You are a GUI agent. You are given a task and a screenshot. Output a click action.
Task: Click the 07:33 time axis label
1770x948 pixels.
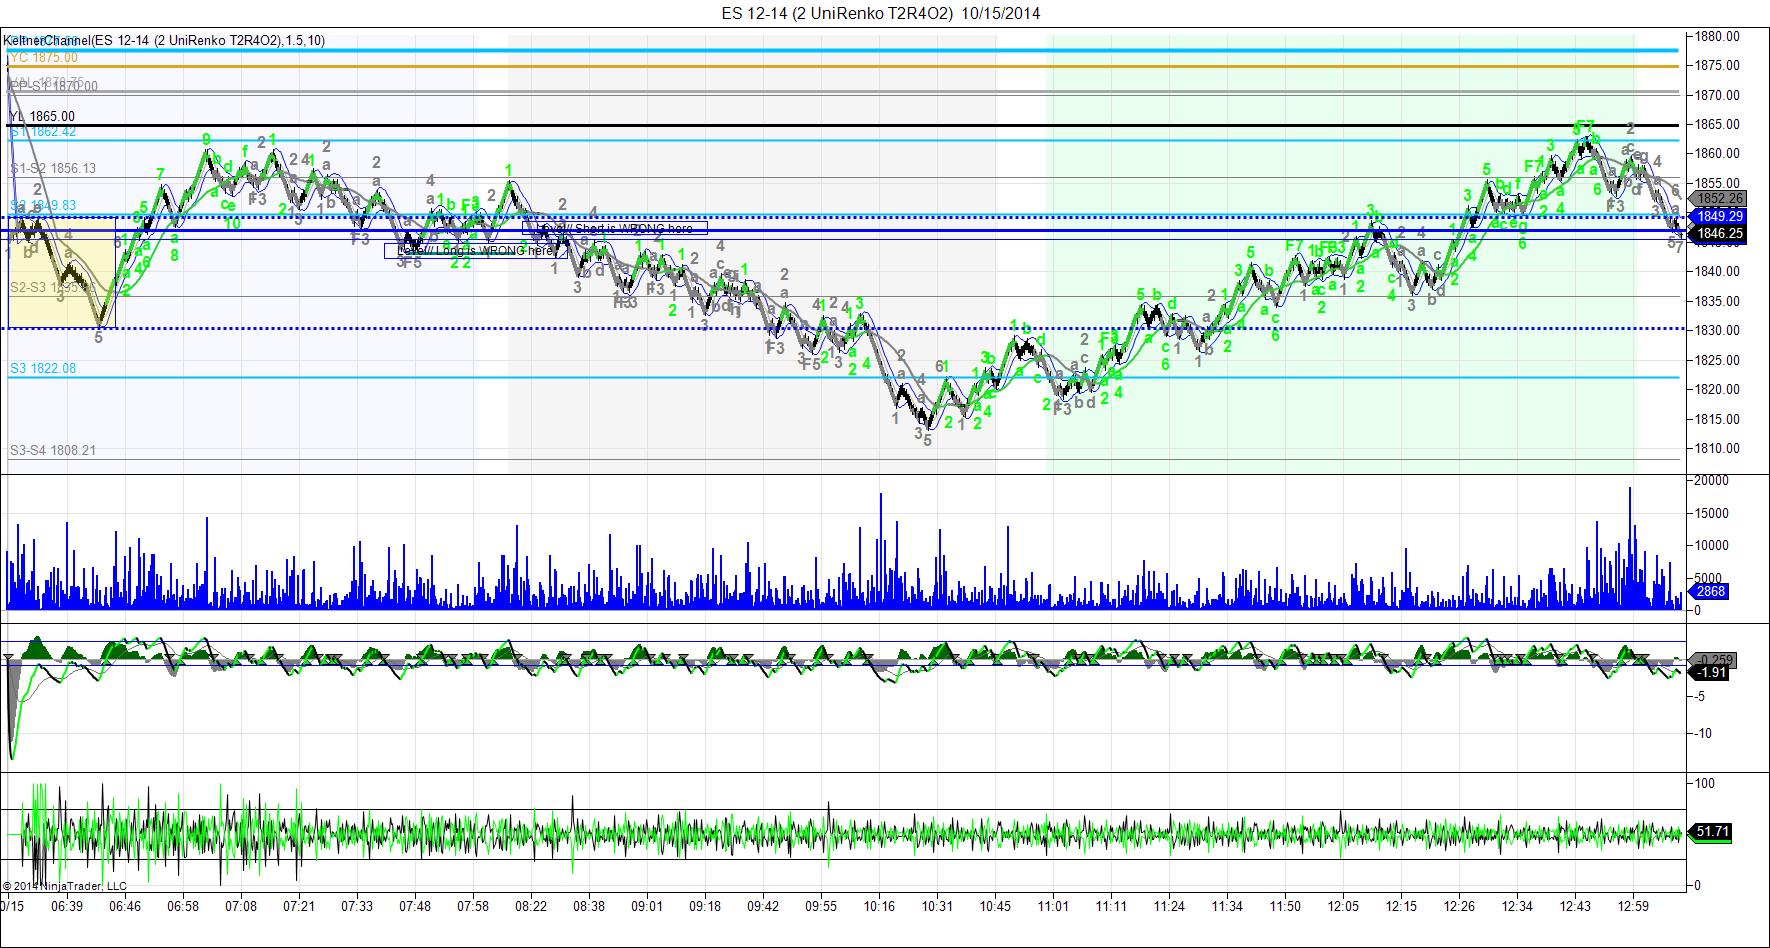[357, 907]
